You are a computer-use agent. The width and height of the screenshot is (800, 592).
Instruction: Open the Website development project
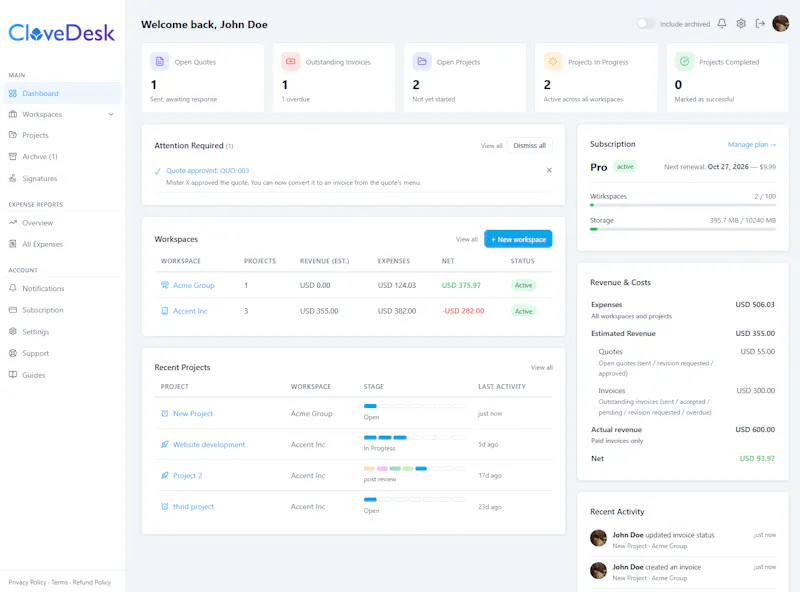click(x=209, y=445)
